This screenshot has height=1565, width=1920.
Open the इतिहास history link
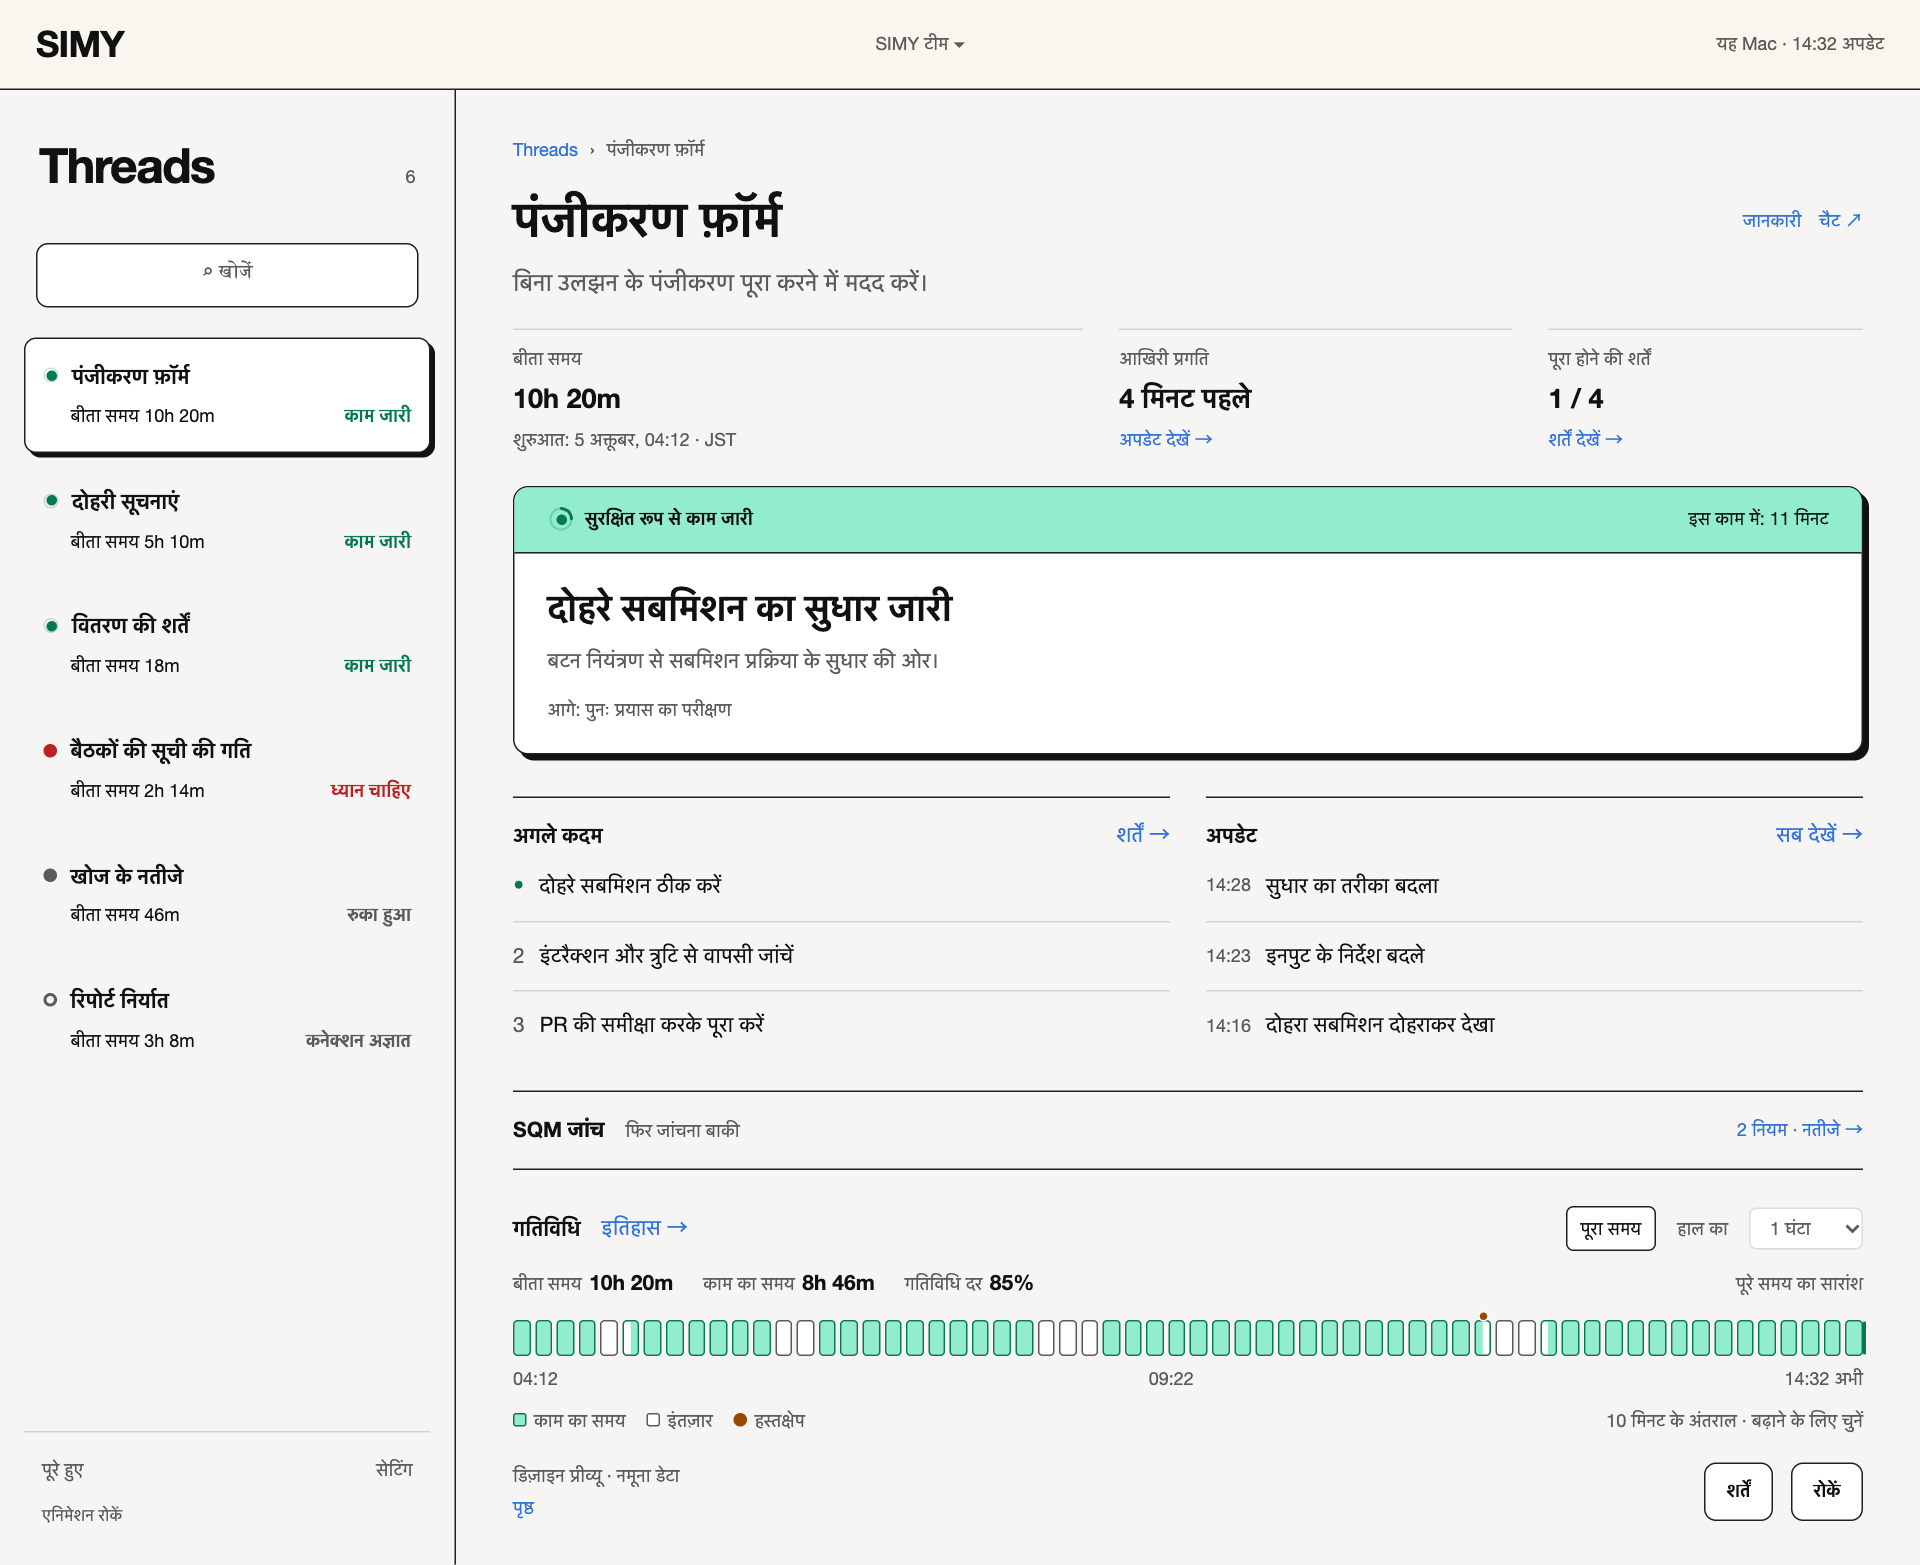644,1227
